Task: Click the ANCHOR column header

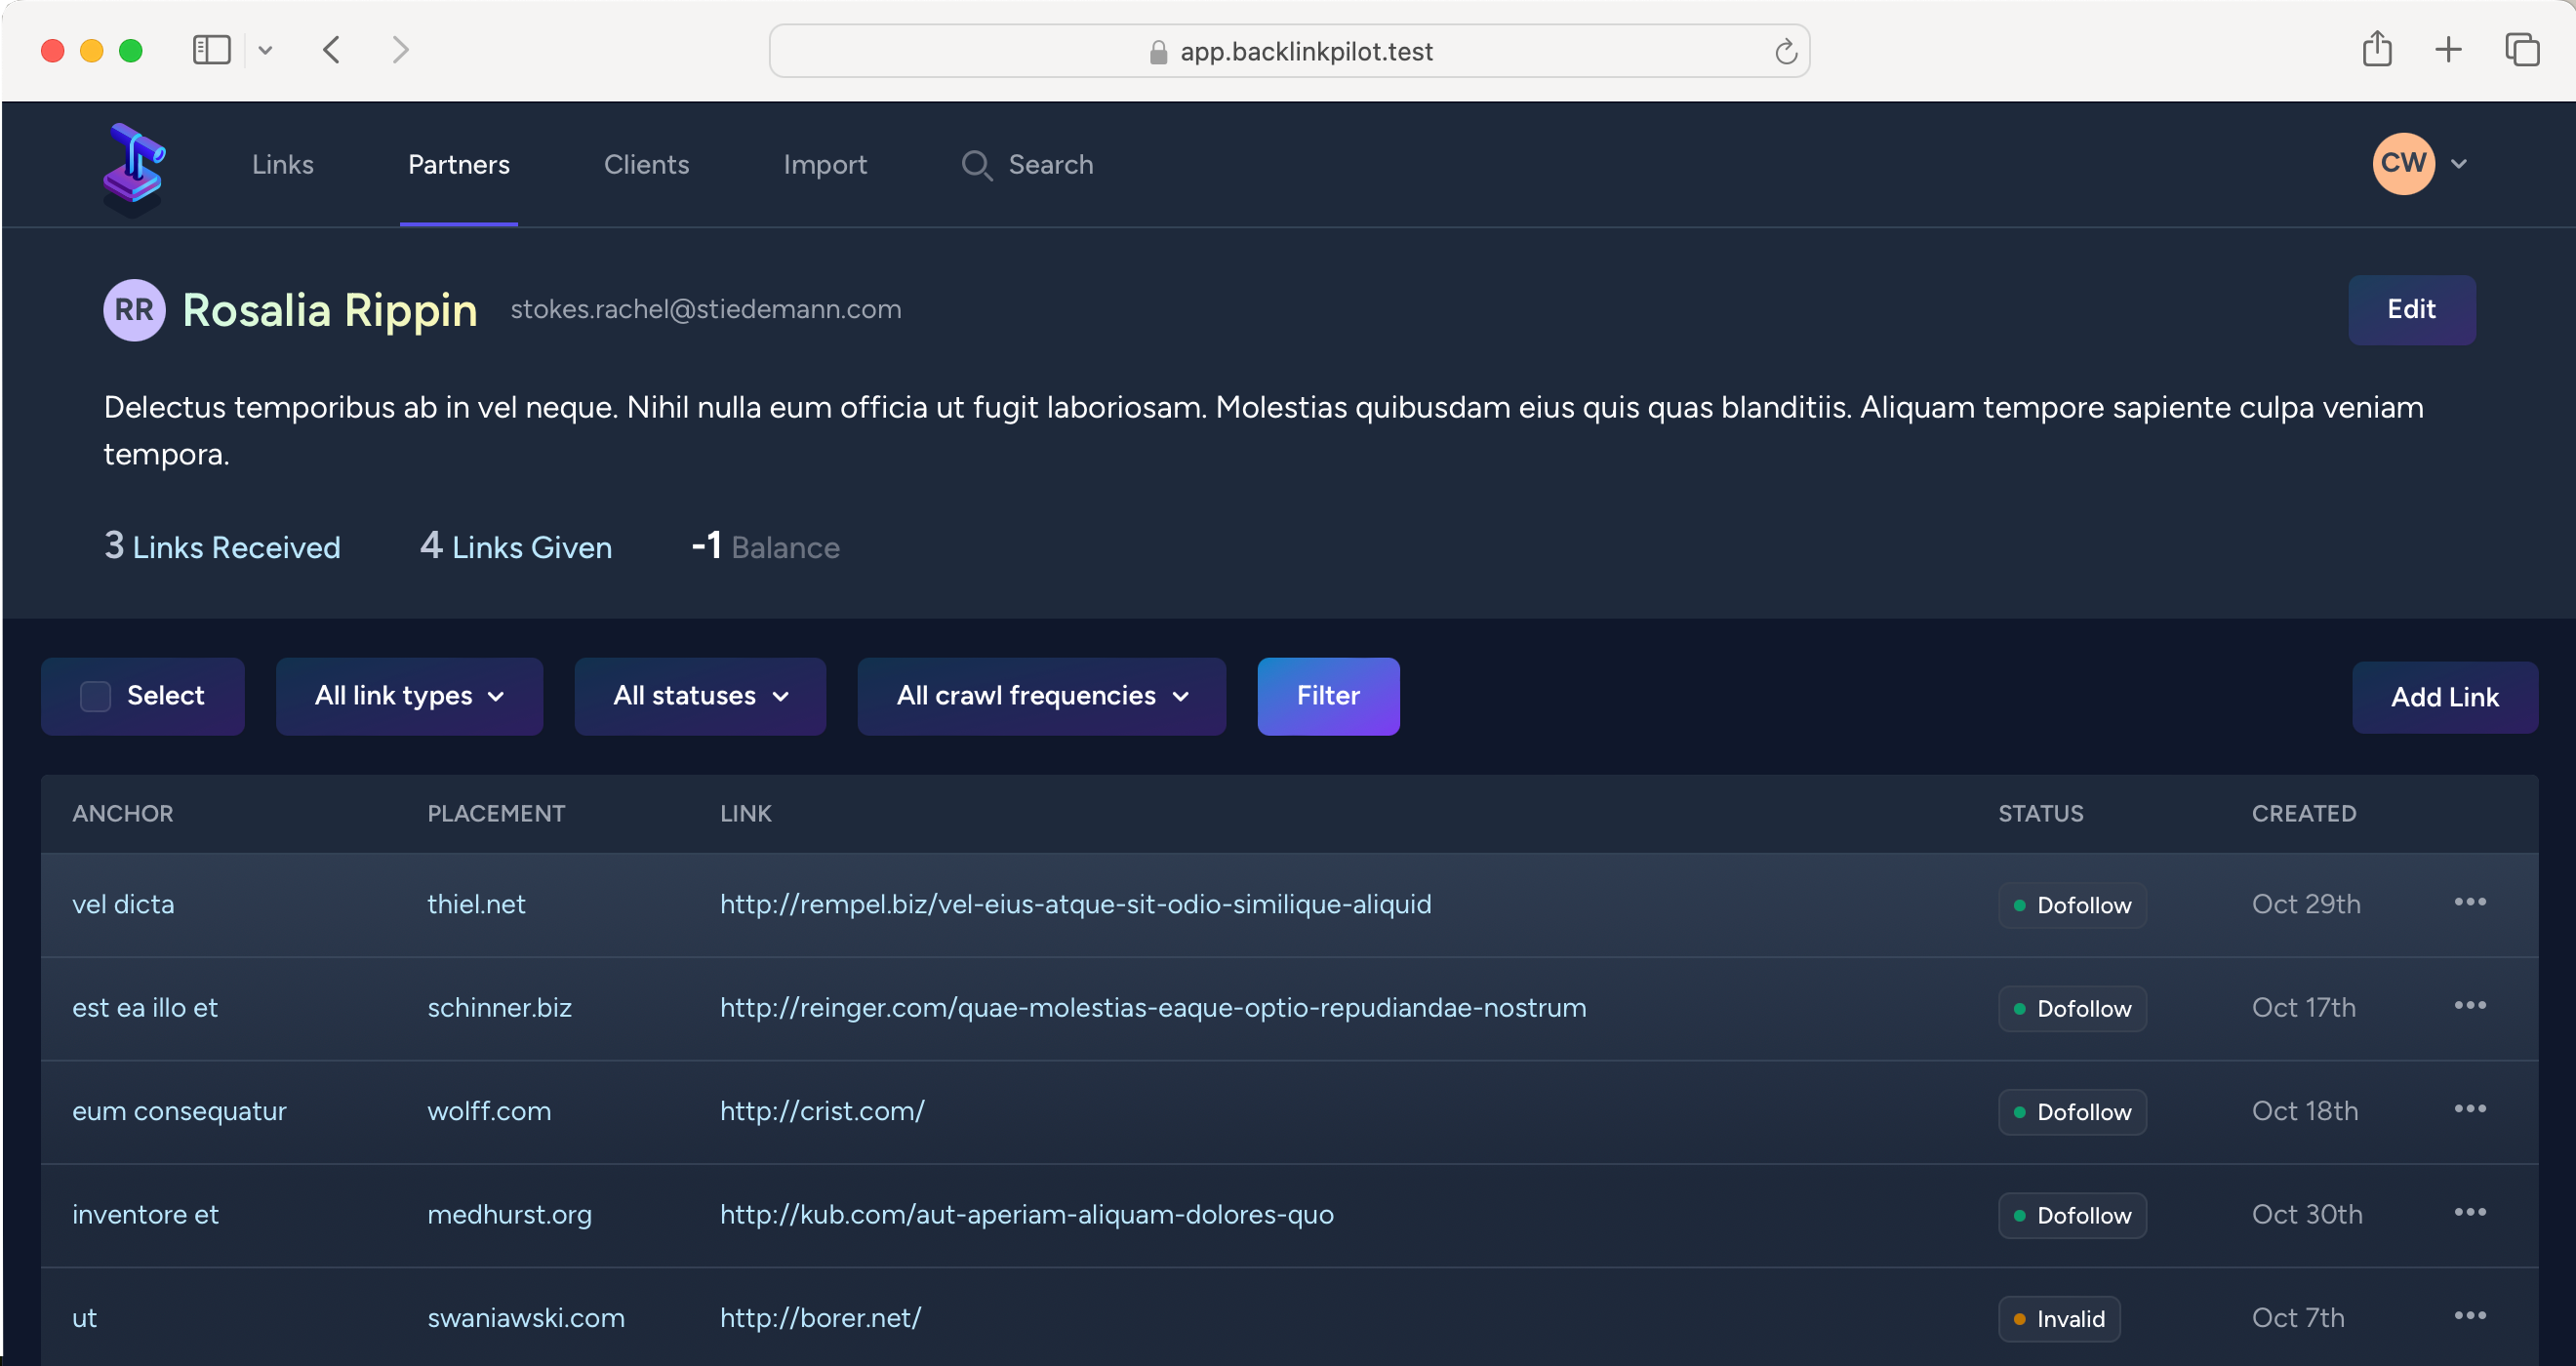Action: 123,813
